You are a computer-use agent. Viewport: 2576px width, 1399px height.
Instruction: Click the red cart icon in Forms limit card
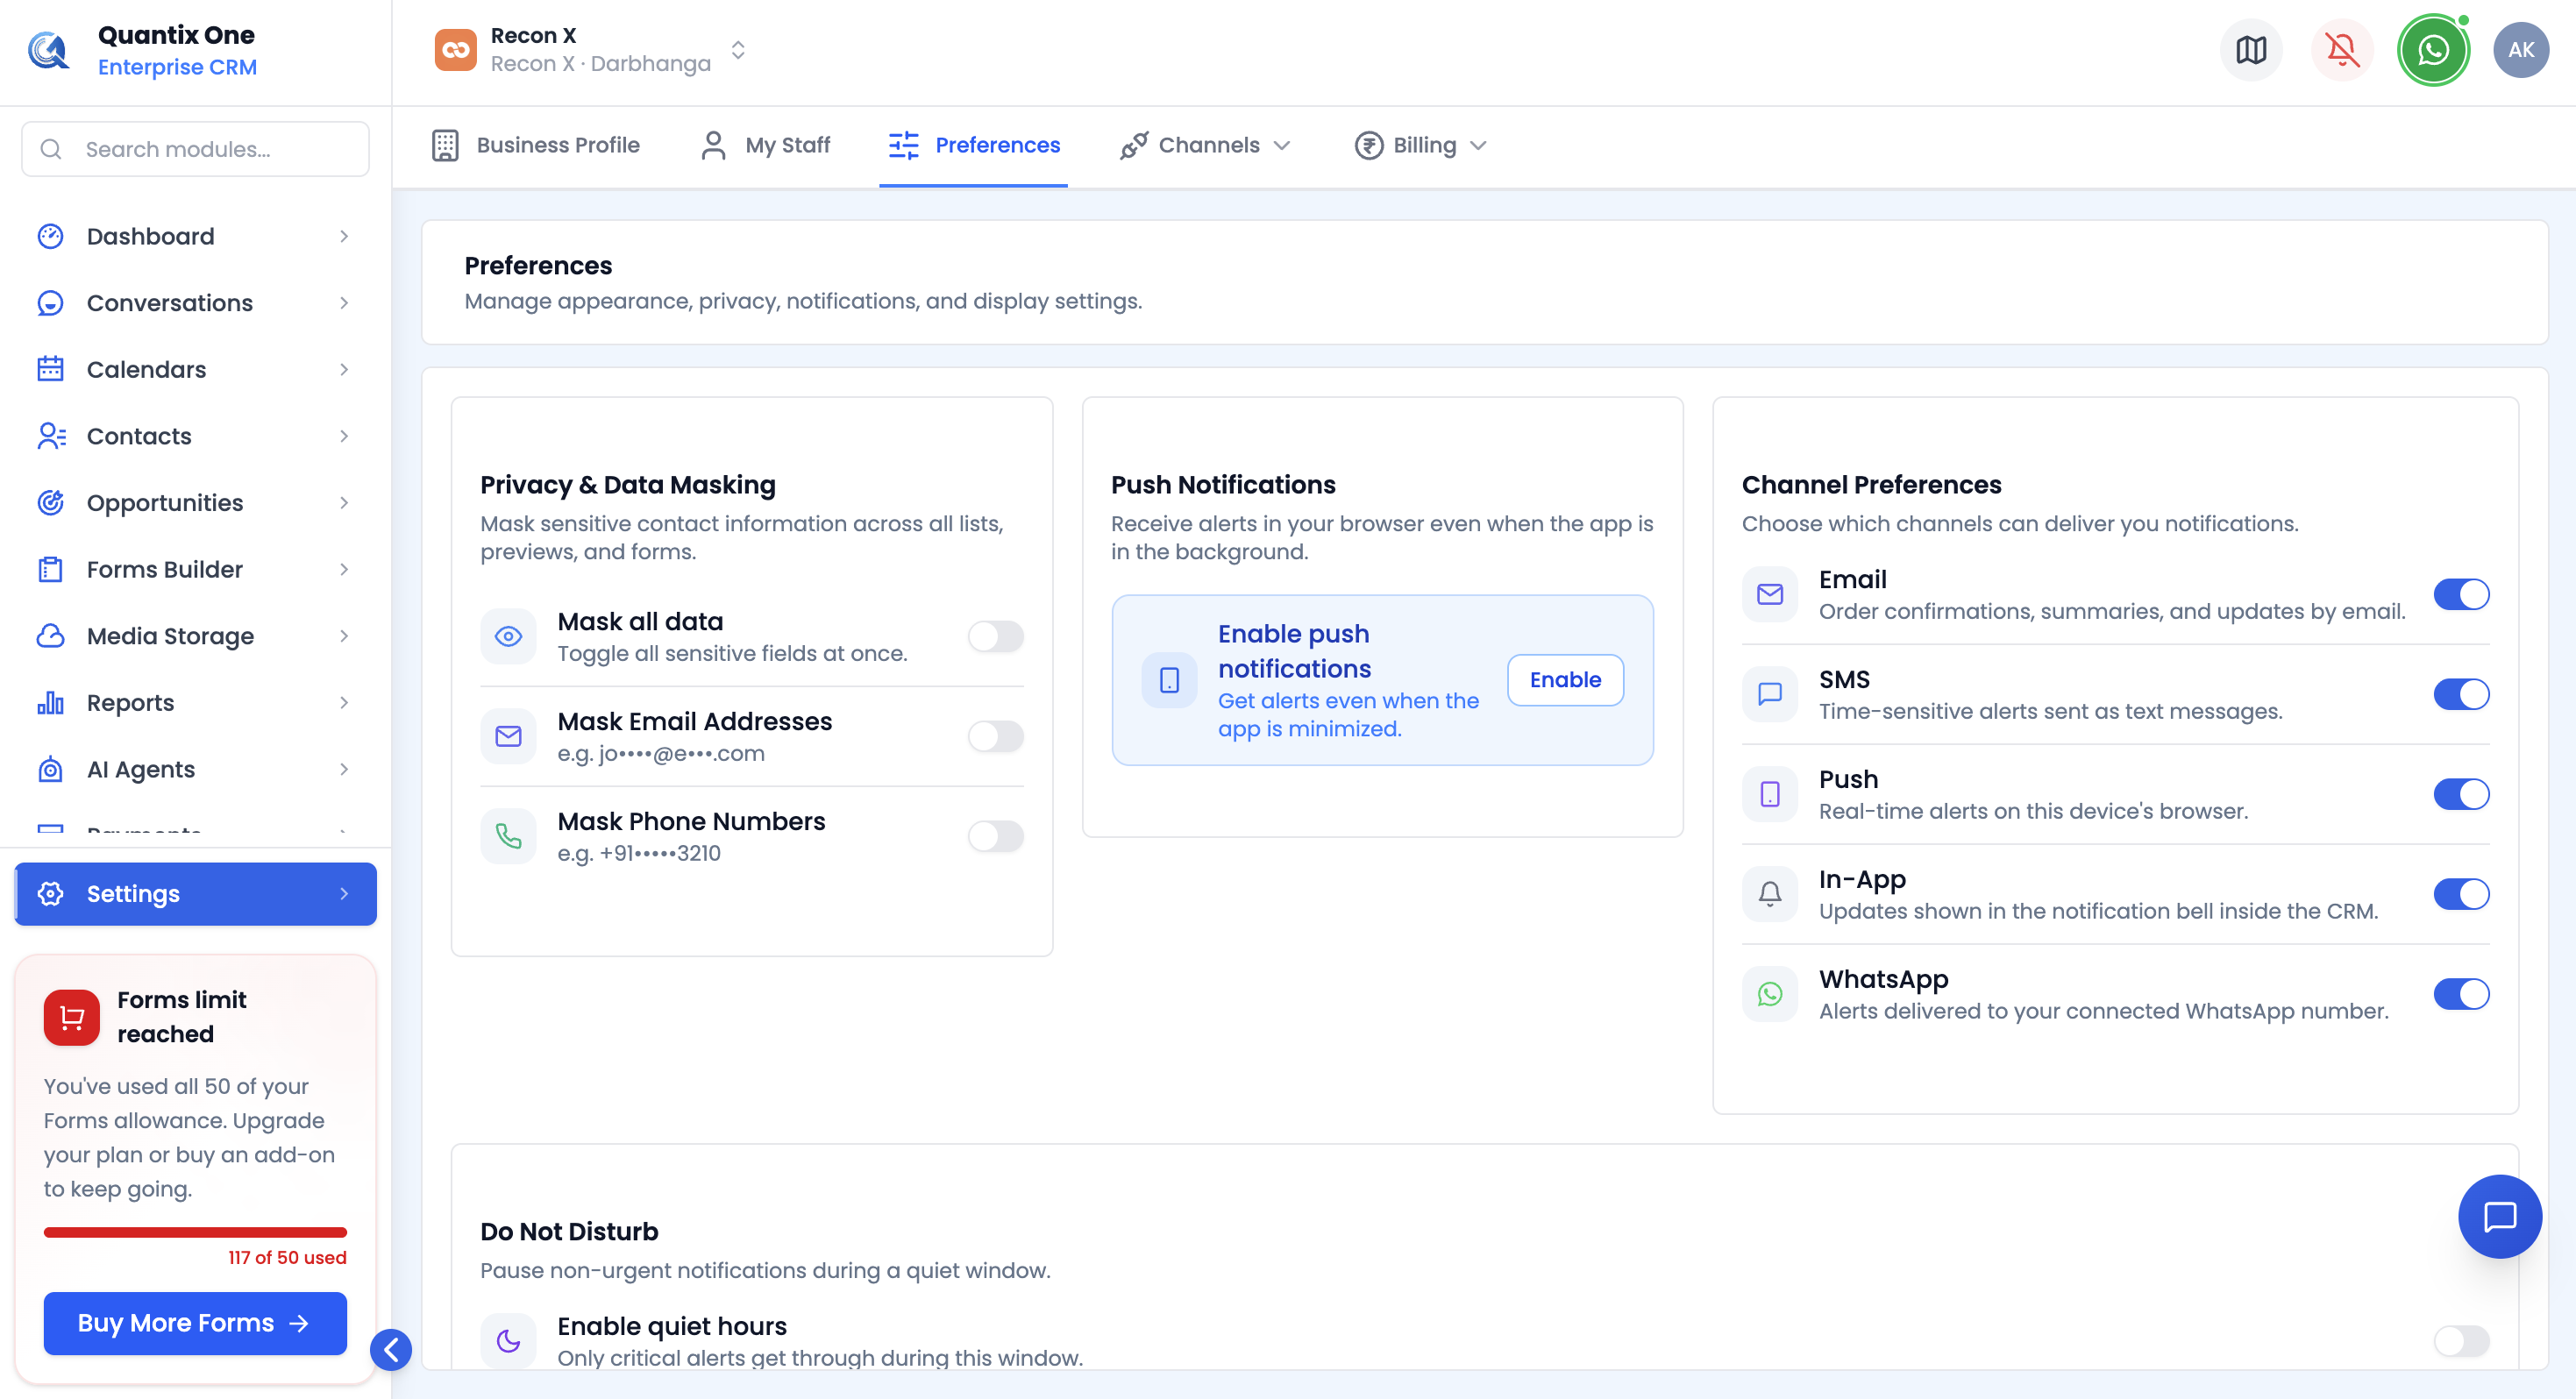(x=72, y=1018)
